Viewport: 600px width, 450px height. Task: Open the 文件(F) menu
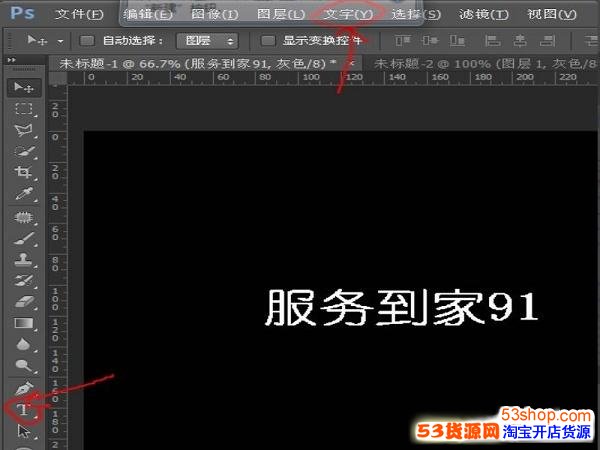79,15
